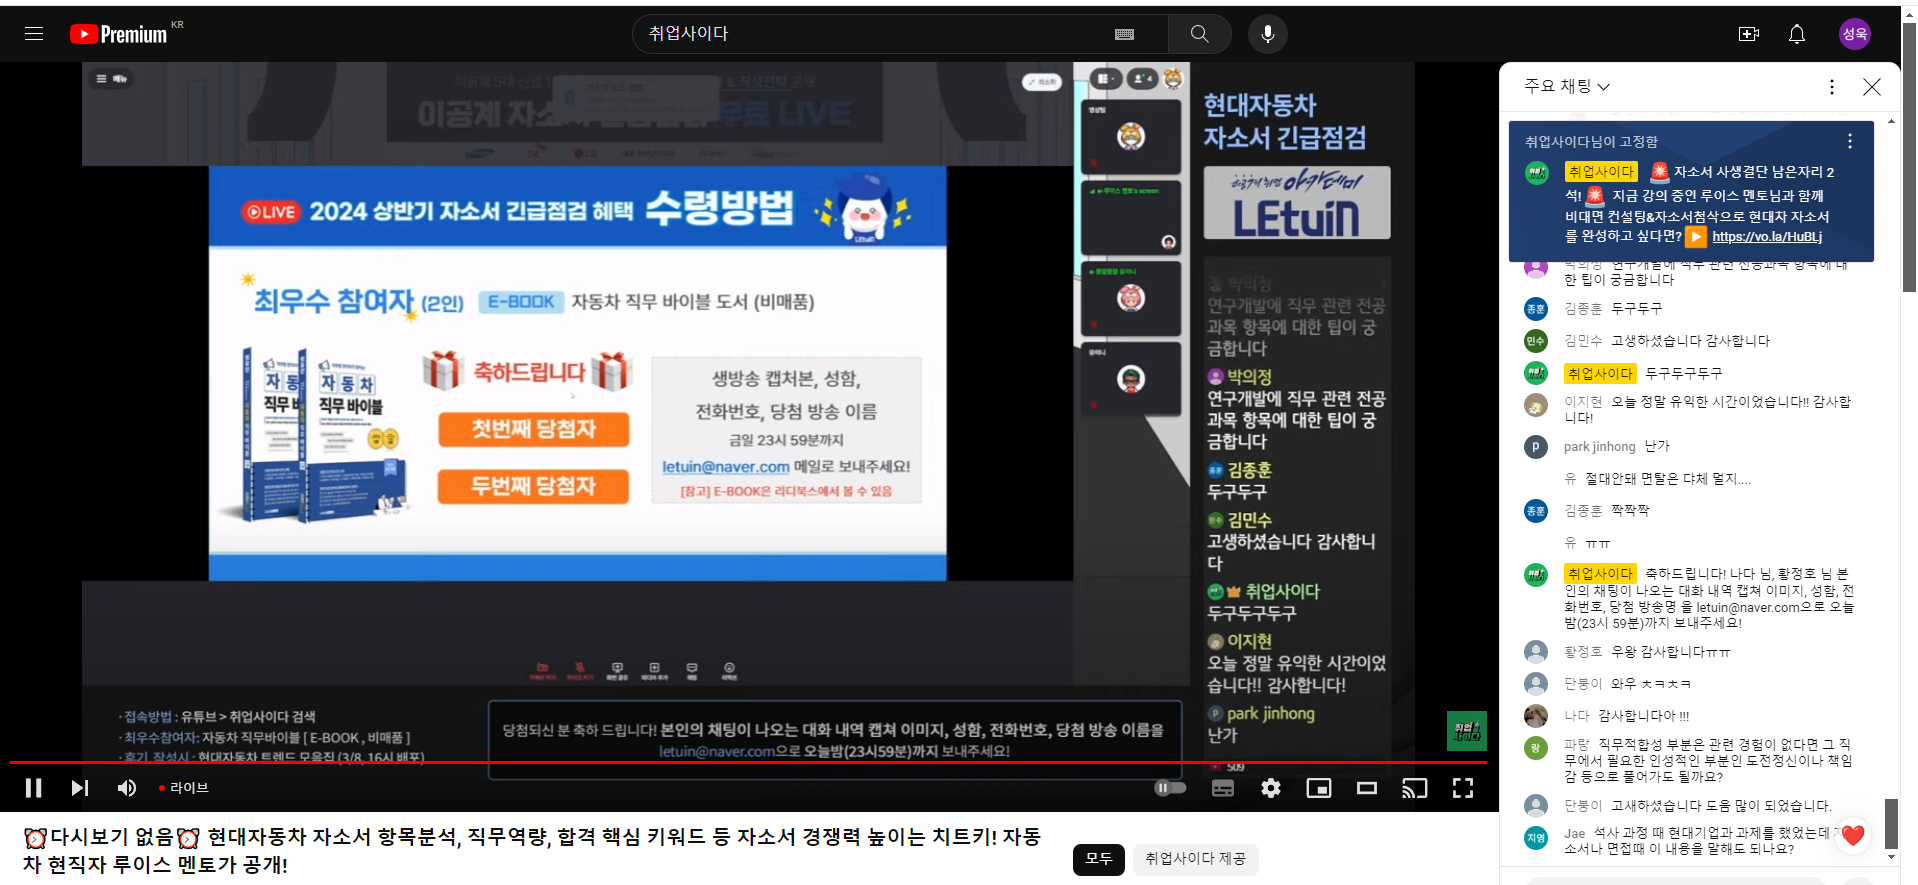The height and width of the screenshot is (885, 1918).
Task: Jump to live with 라이브 indicator
Action: [x=184, y=788]
